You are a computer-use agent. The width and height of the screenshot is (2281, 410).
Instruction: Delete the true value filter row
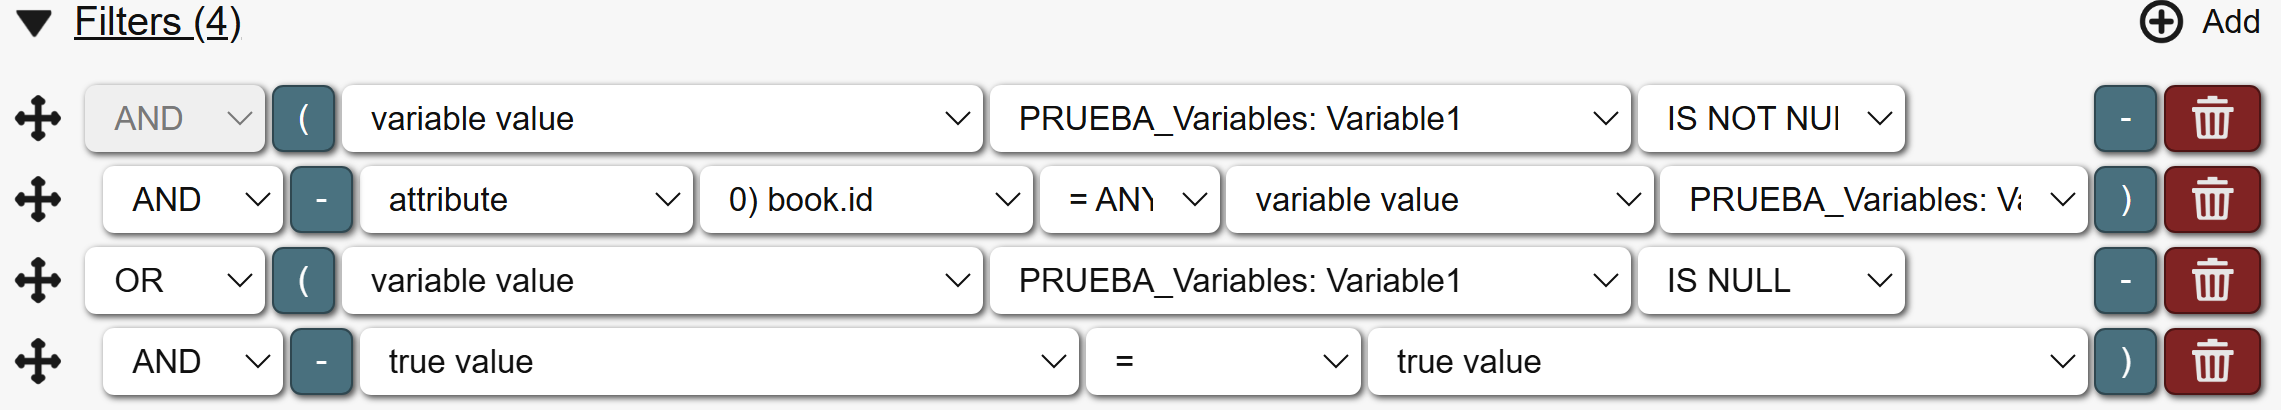(x=2212, y=362)
